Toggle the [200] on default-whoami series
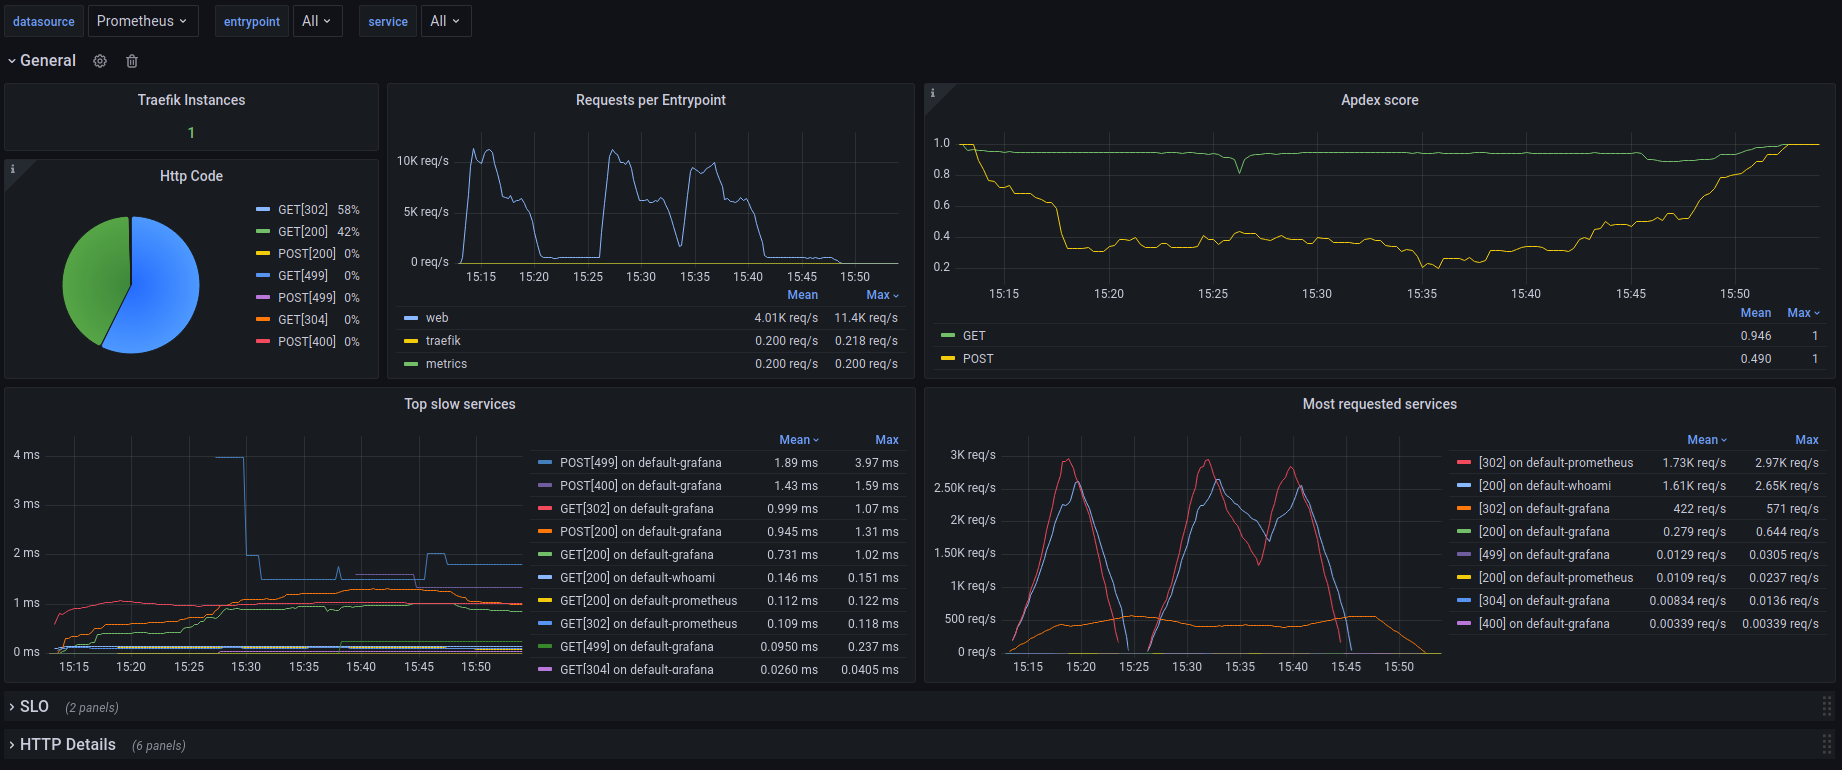 1544,486
